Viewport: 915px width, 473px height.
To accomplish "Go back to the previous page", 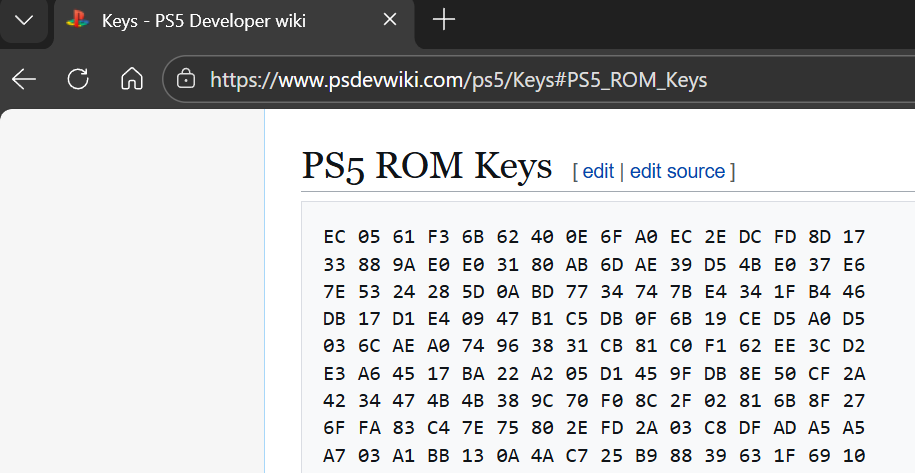I will (24, 79).
